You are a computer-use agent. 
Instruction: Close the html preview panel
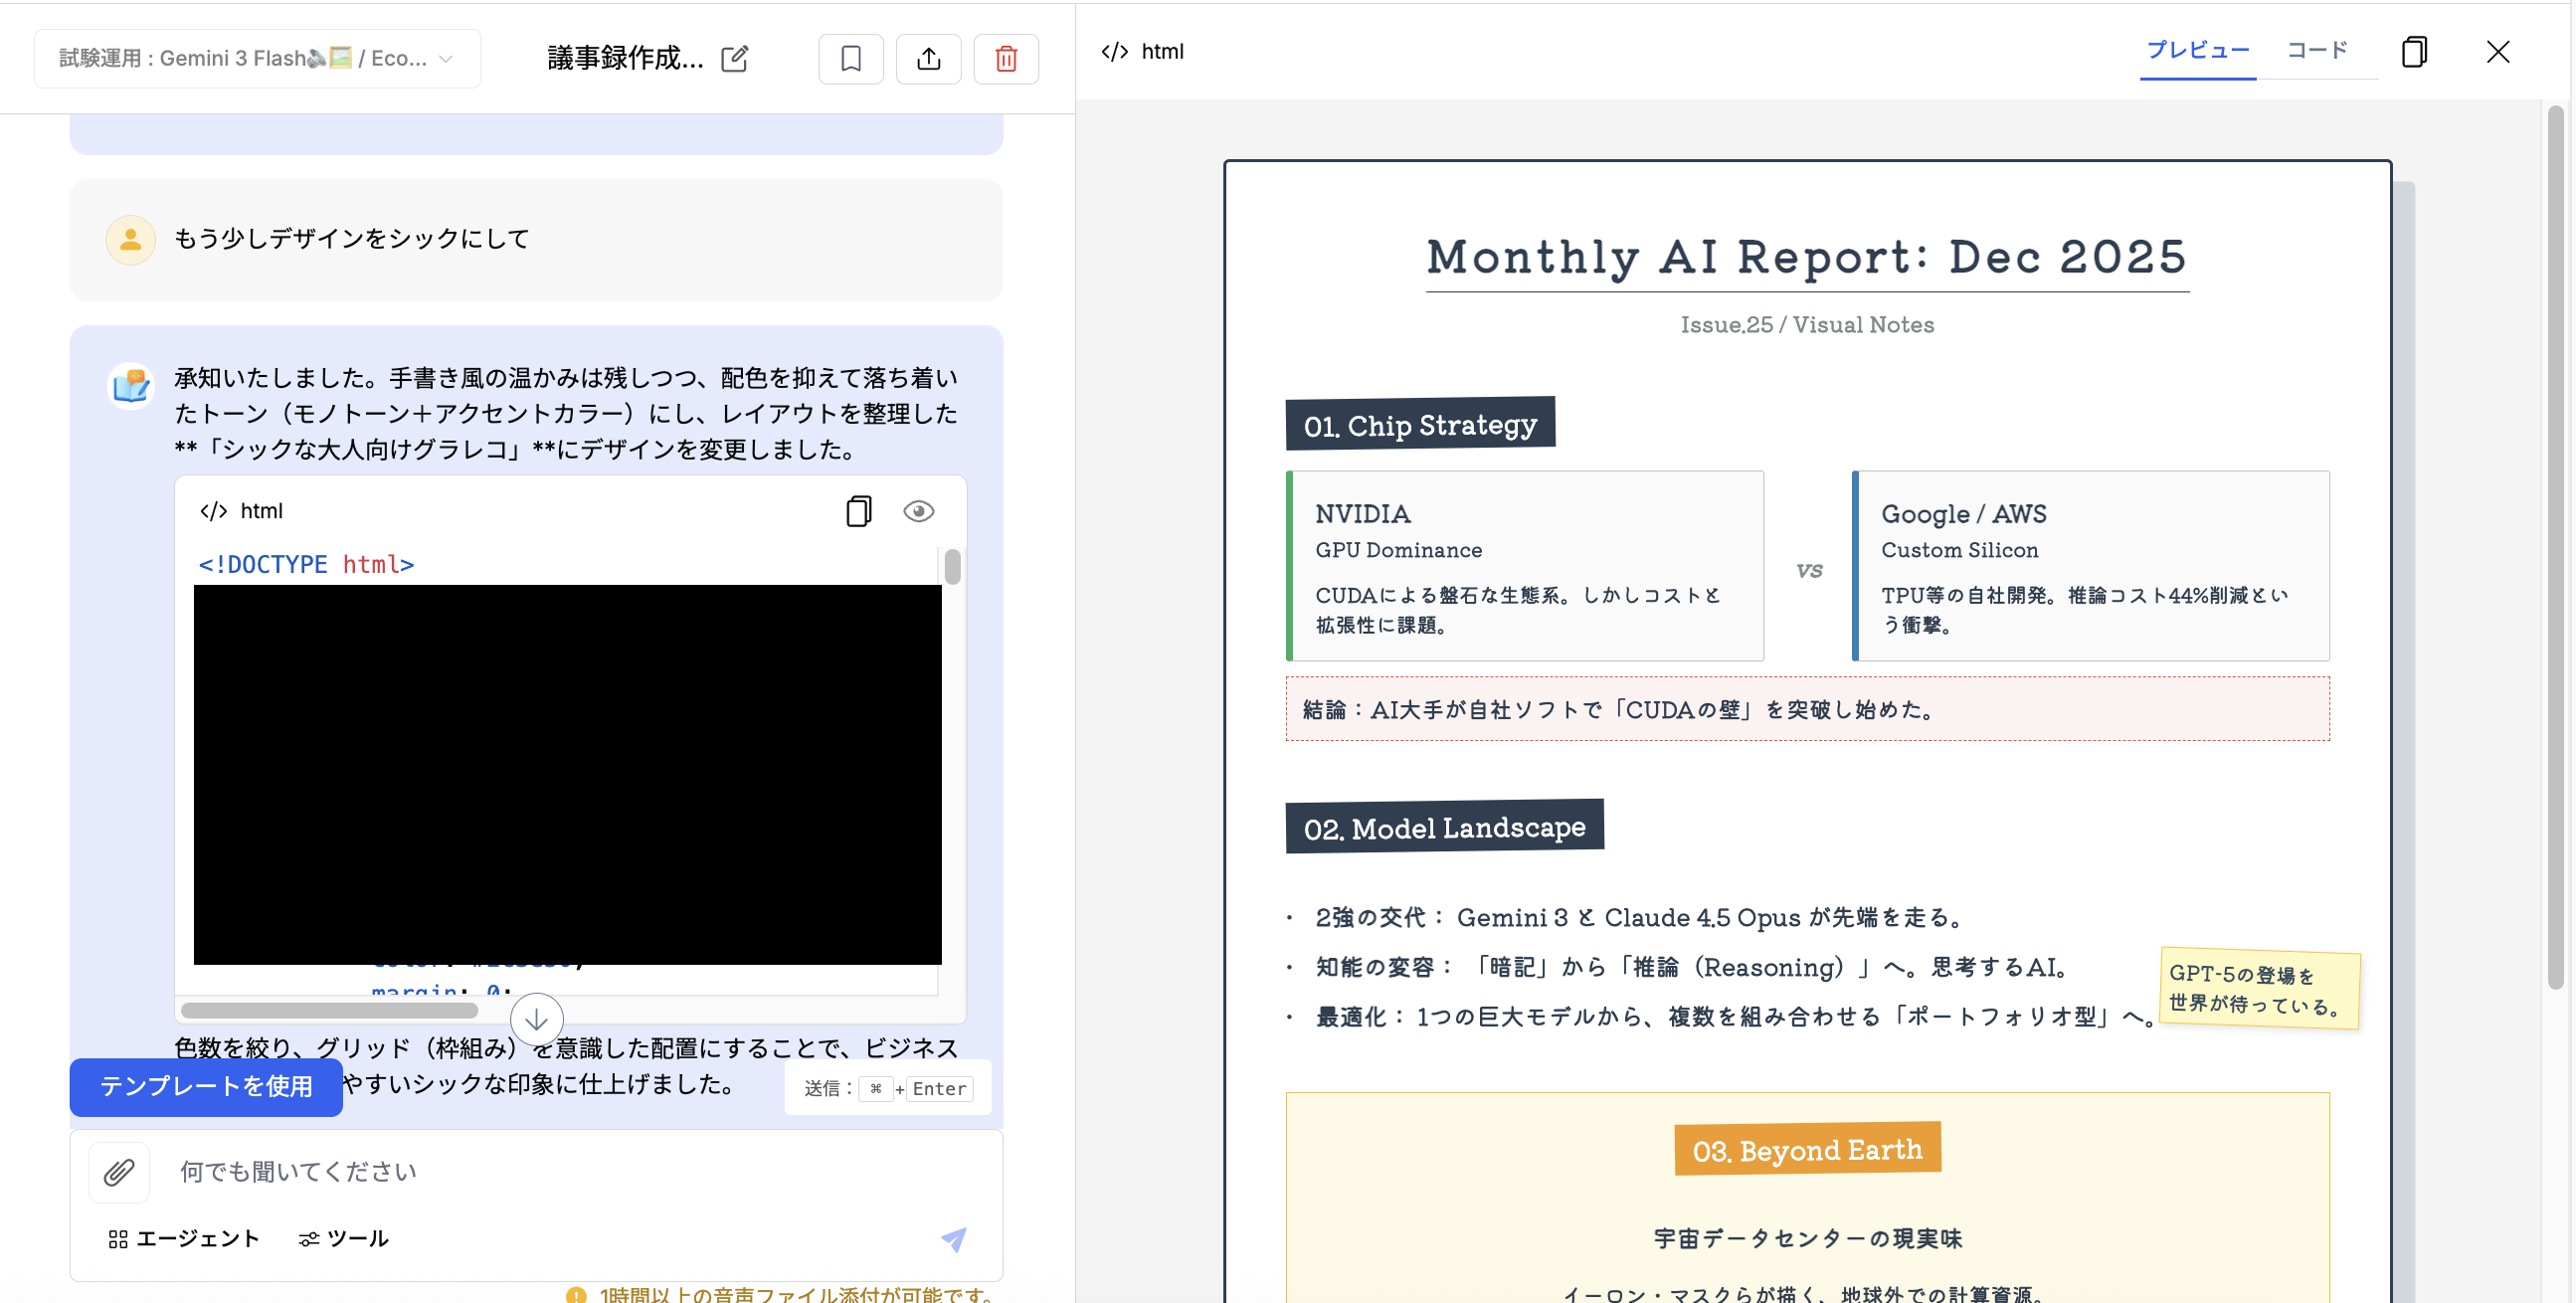(x=2498, y=52)
